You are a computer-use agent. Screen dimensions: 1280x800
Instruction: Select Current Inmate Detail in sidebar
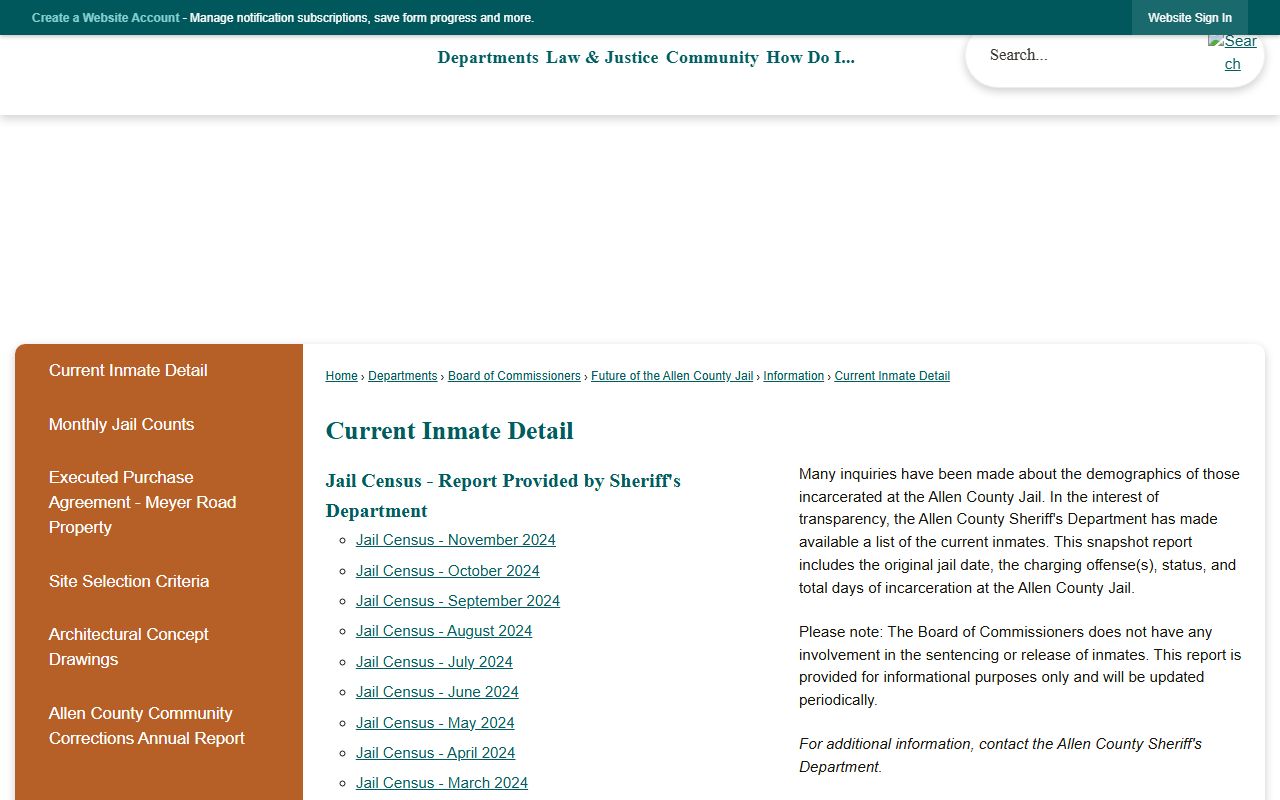159,370
